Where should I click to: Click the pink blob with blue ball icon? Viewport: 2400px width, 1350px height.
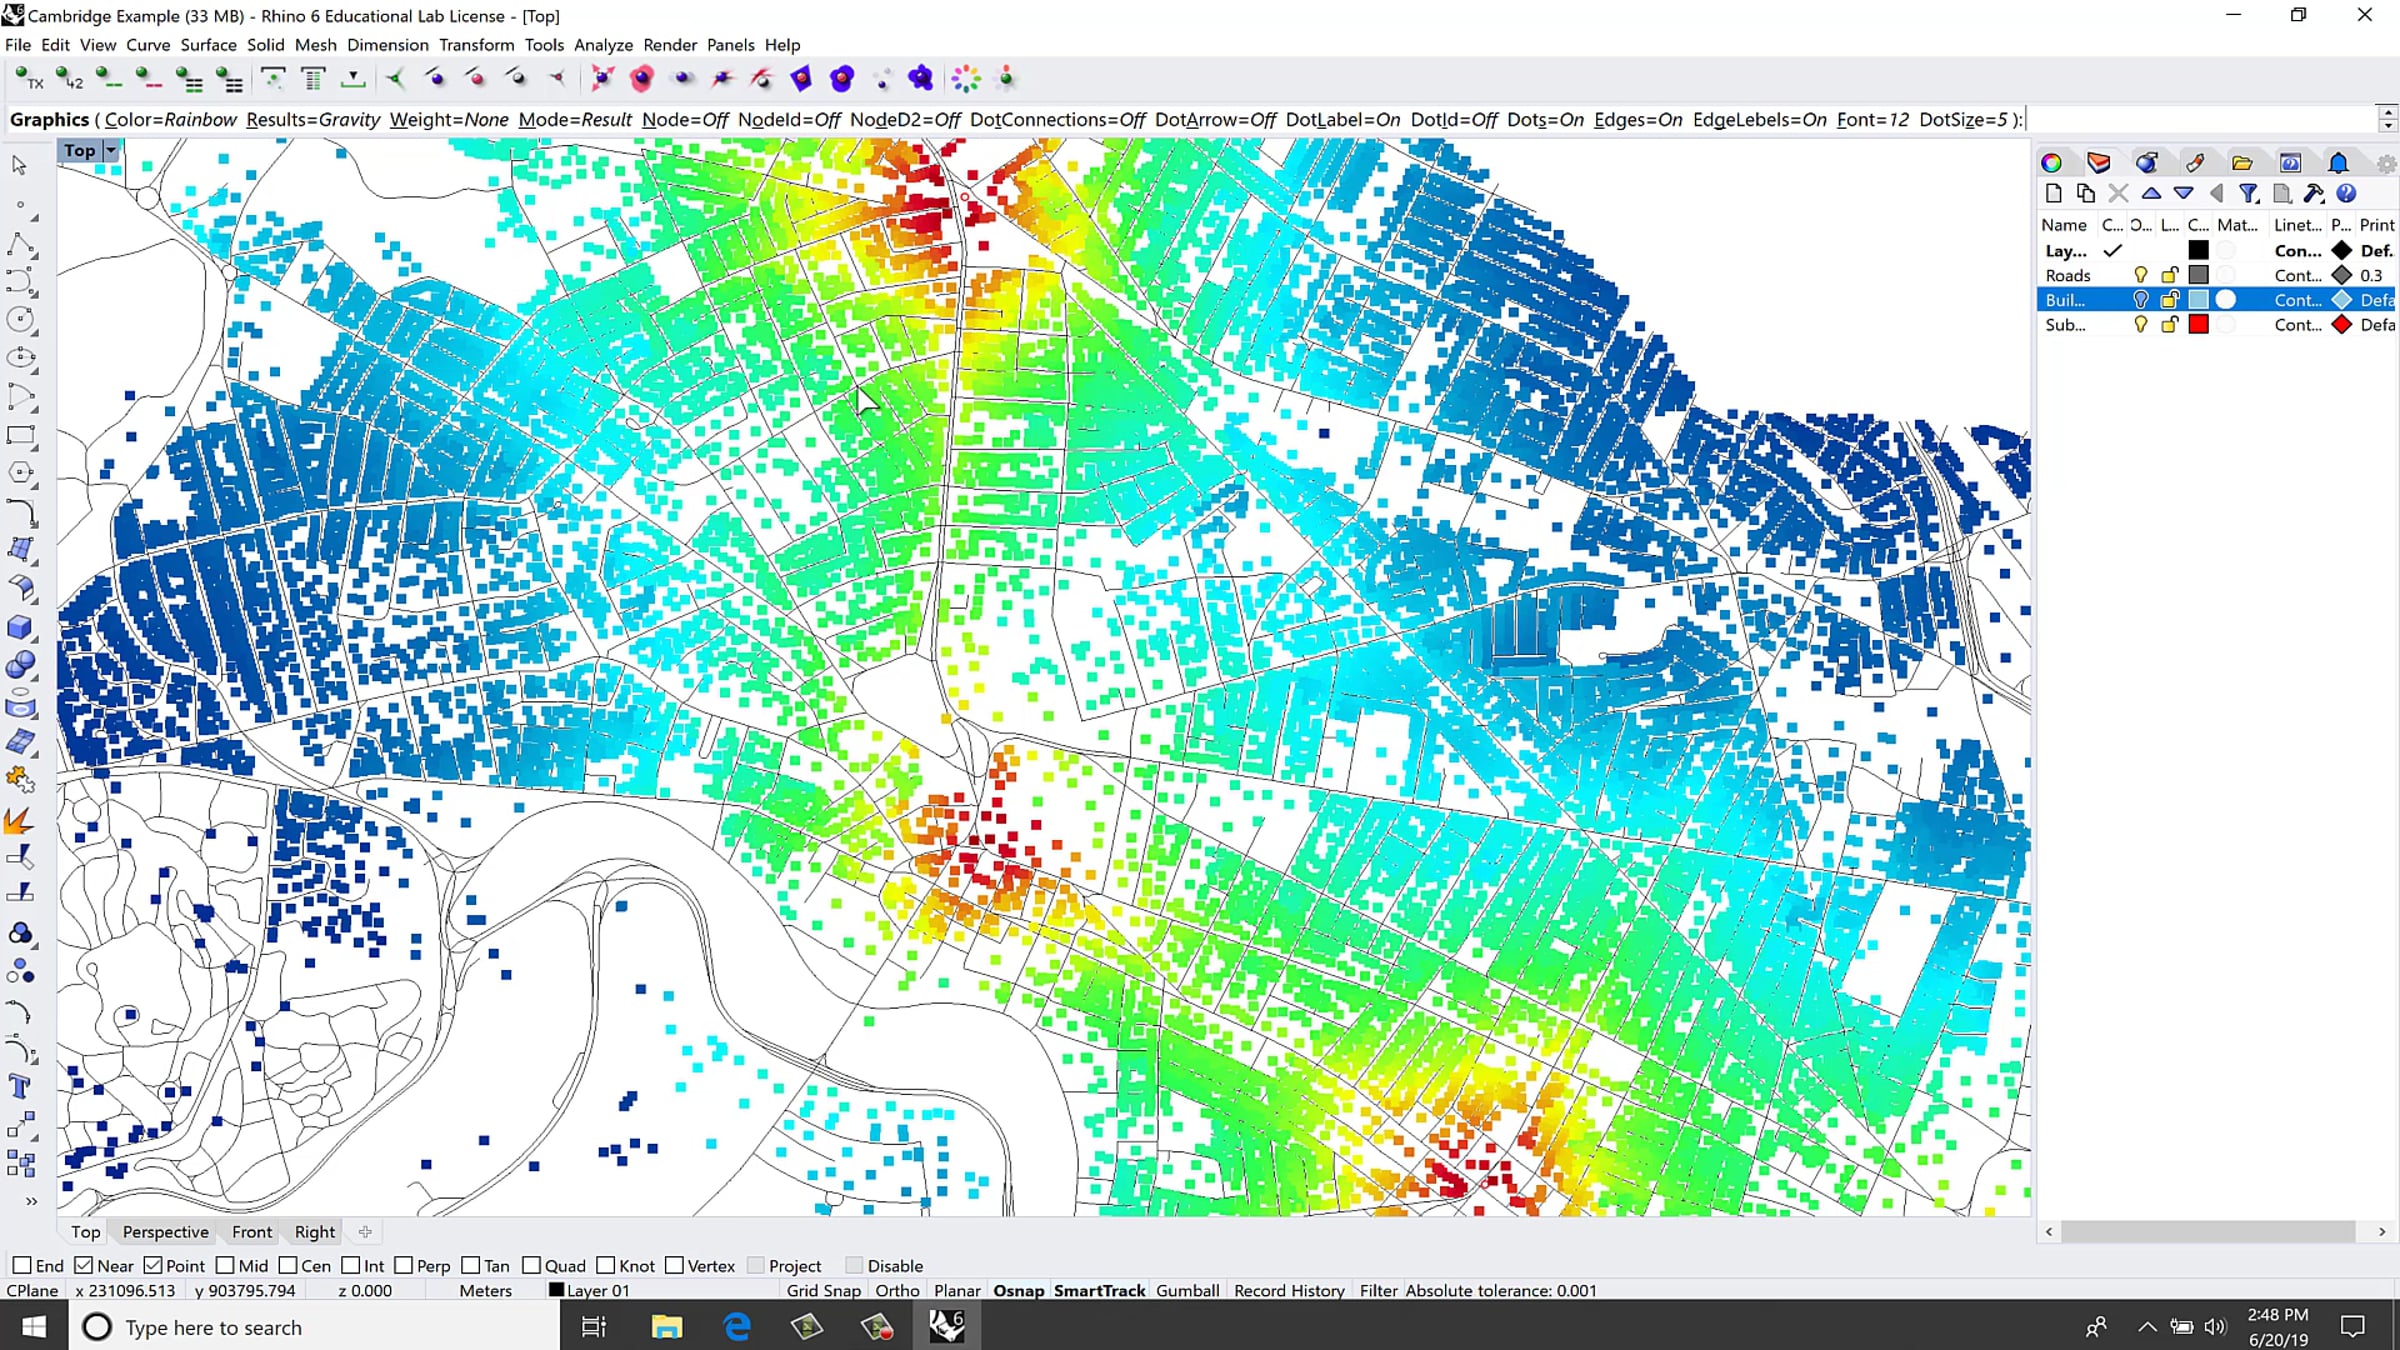click(641, 79)
